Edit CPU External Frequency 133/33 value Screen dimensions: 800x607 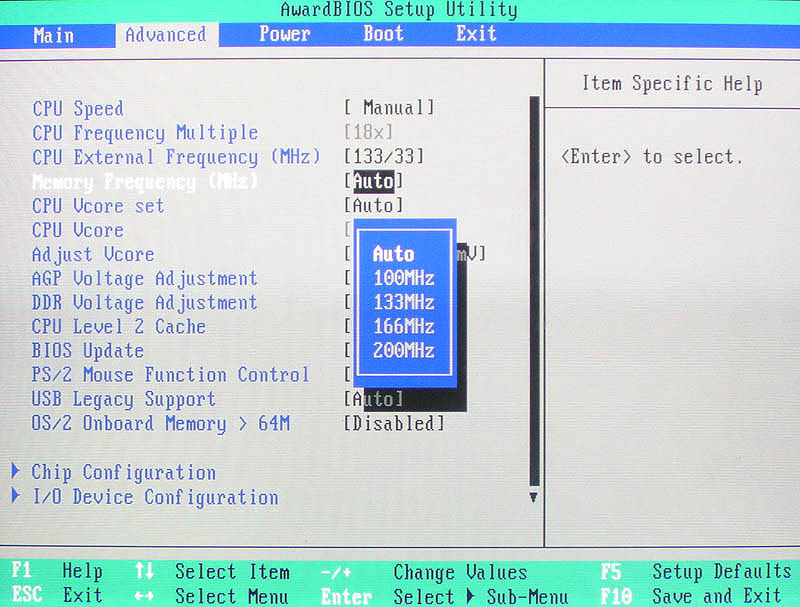tap(384, 157)
